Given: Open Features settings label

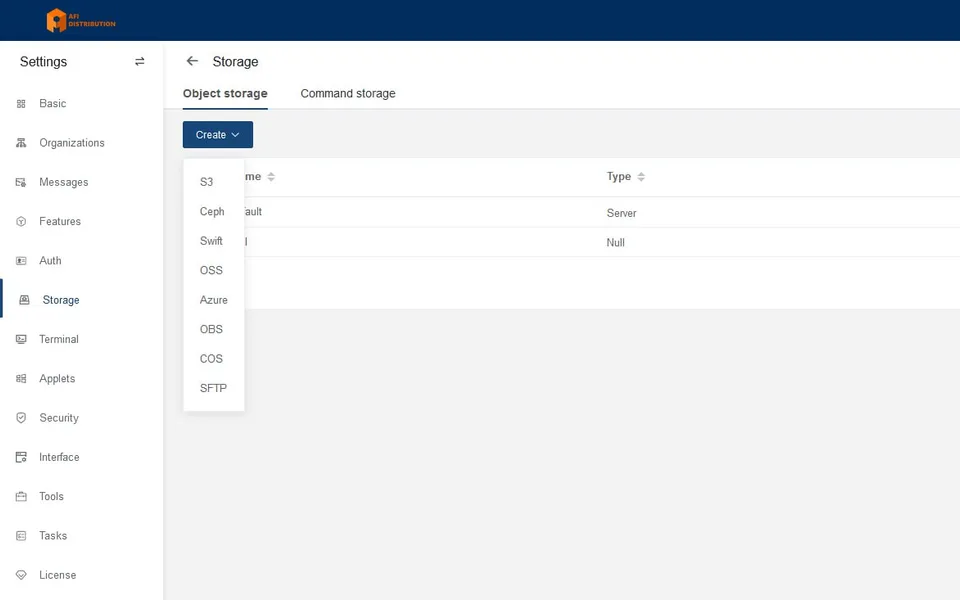Looking at the screenshot, I should pyautogui.click(x=60, y=221).
